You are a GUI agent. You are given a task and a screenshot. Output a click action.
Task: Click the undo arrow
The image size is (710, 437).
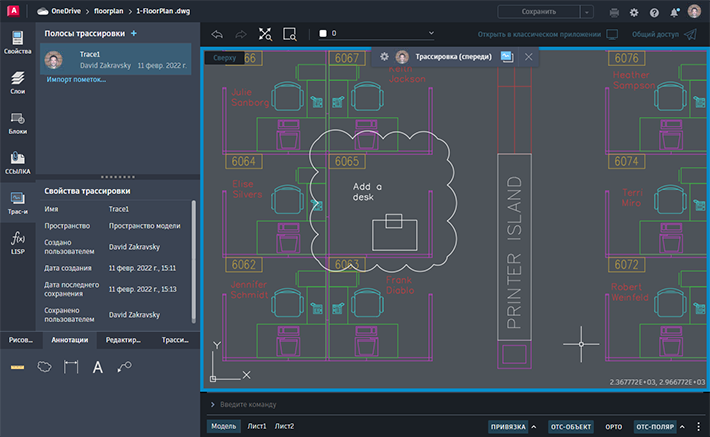217,34
